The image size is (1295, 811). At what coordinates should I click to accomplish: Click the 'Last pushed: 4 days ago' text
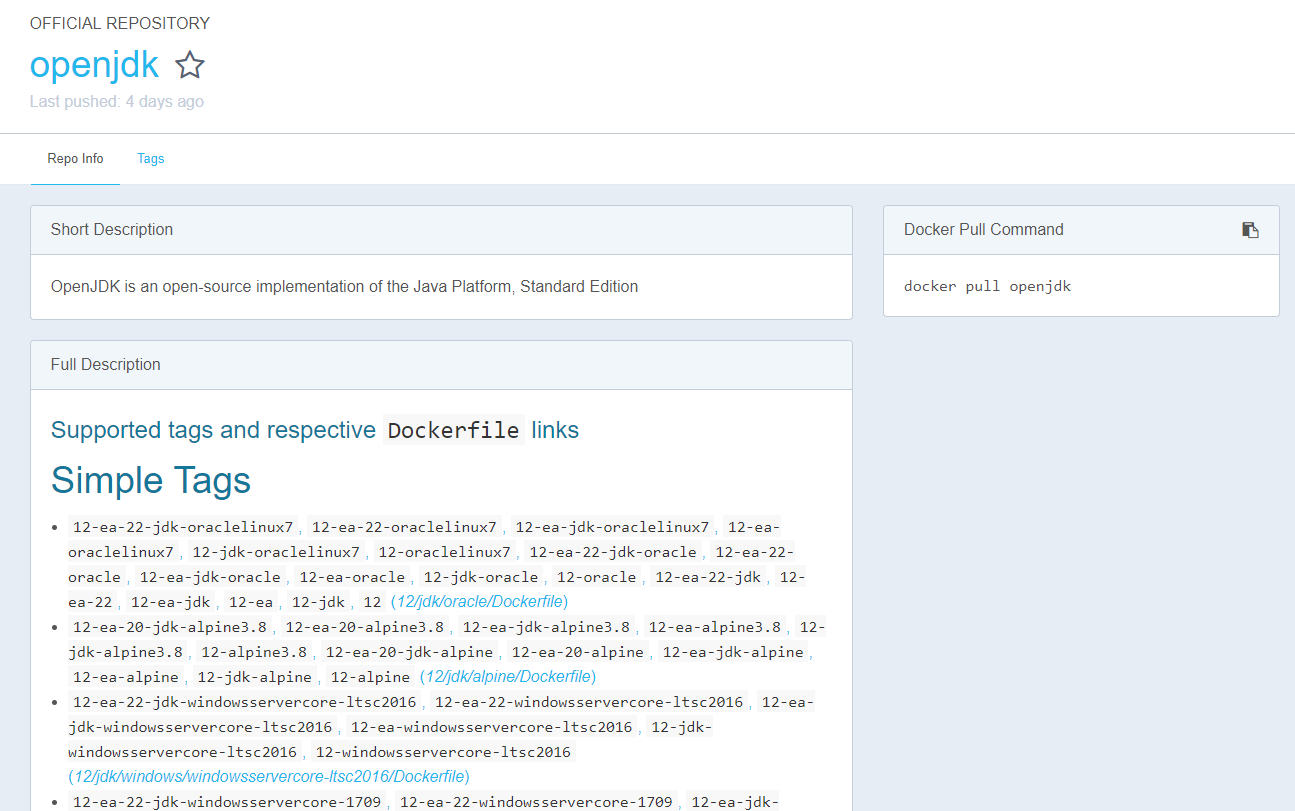coord(117,102)
